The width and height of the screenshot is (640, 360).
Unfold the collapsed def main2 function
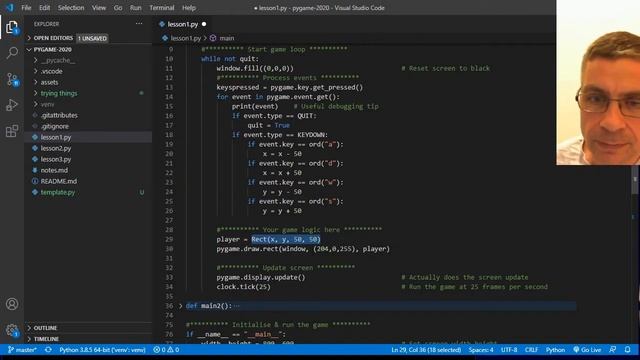(x=180, y=306)
